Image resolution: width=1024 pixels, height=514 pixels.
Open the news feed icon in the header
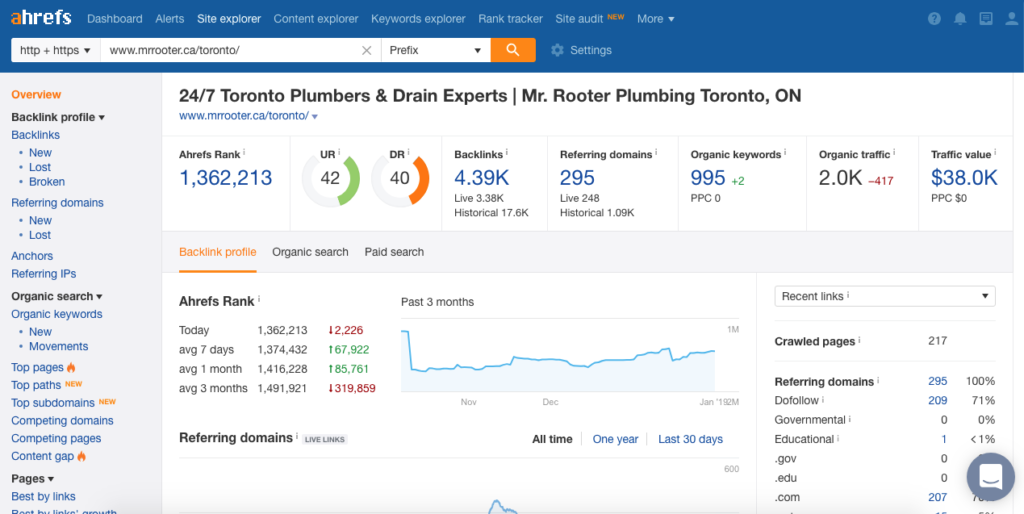pos(986,19)
